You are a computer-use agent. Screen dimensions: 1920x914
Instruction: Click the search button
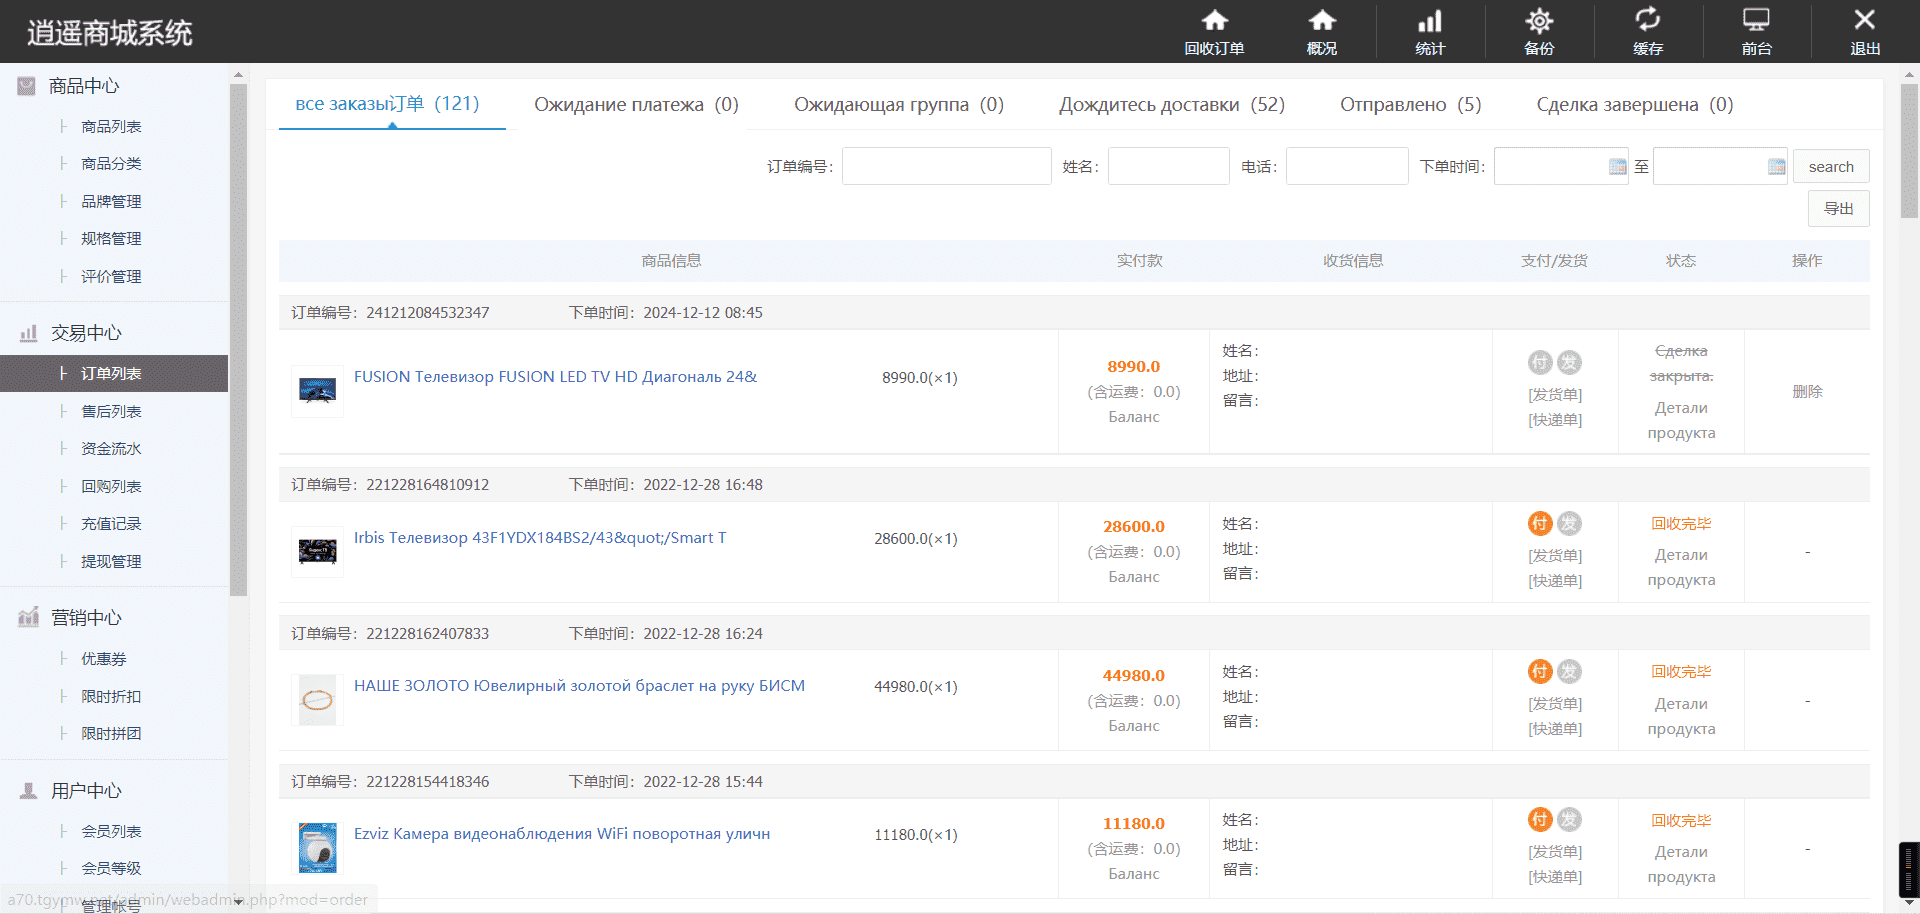(1831, 166)
